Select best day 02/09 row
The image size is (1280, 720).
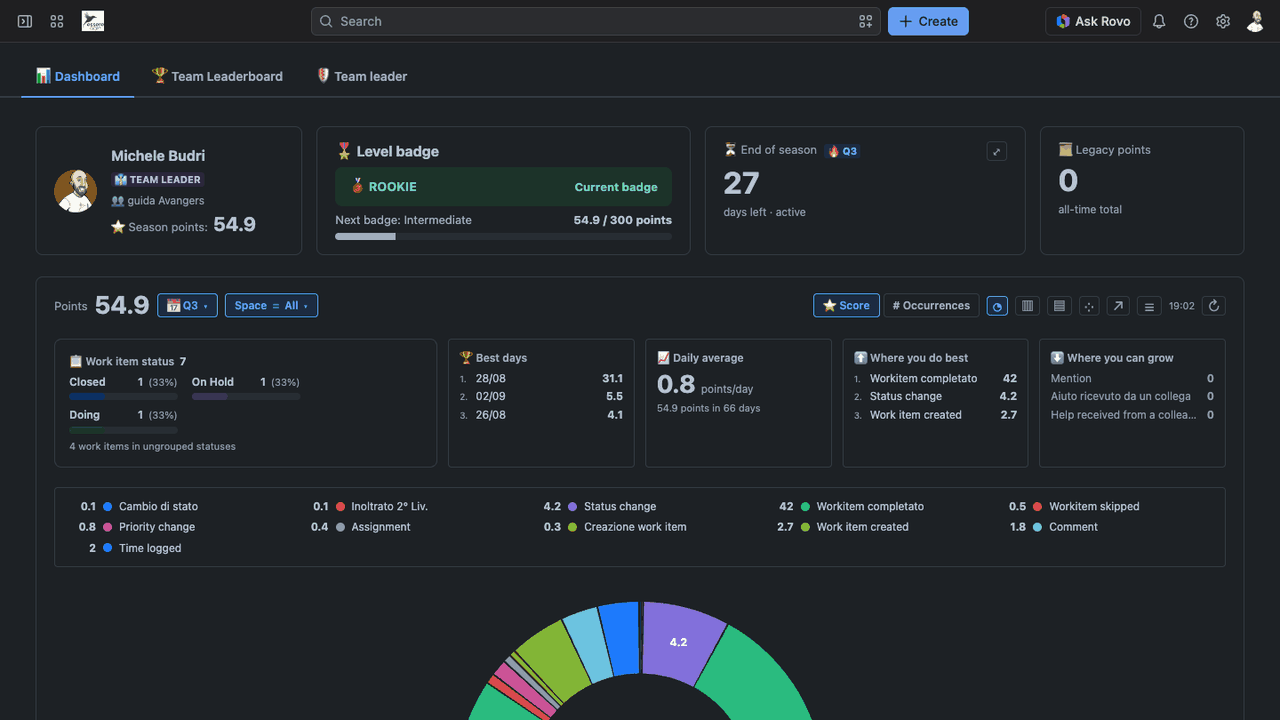(x=541, y=397)
